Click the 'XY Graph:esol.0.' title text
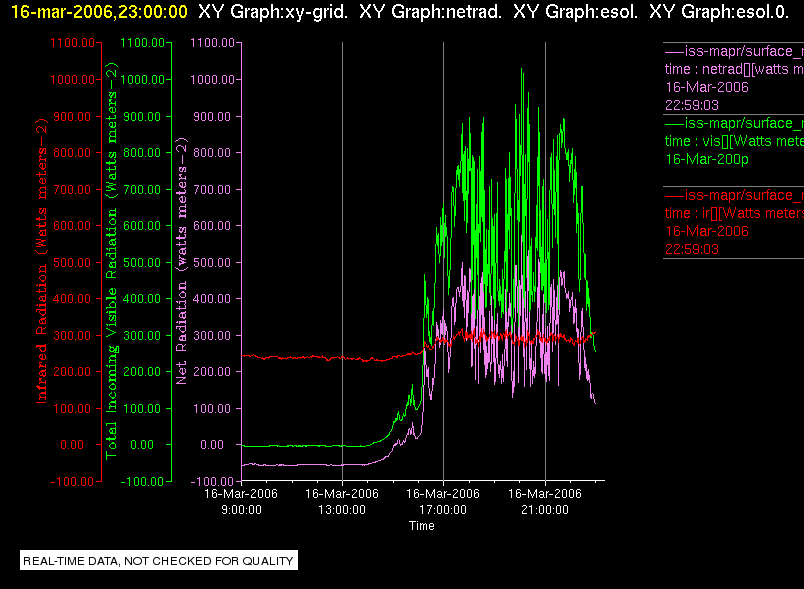 tap(719, 12)
